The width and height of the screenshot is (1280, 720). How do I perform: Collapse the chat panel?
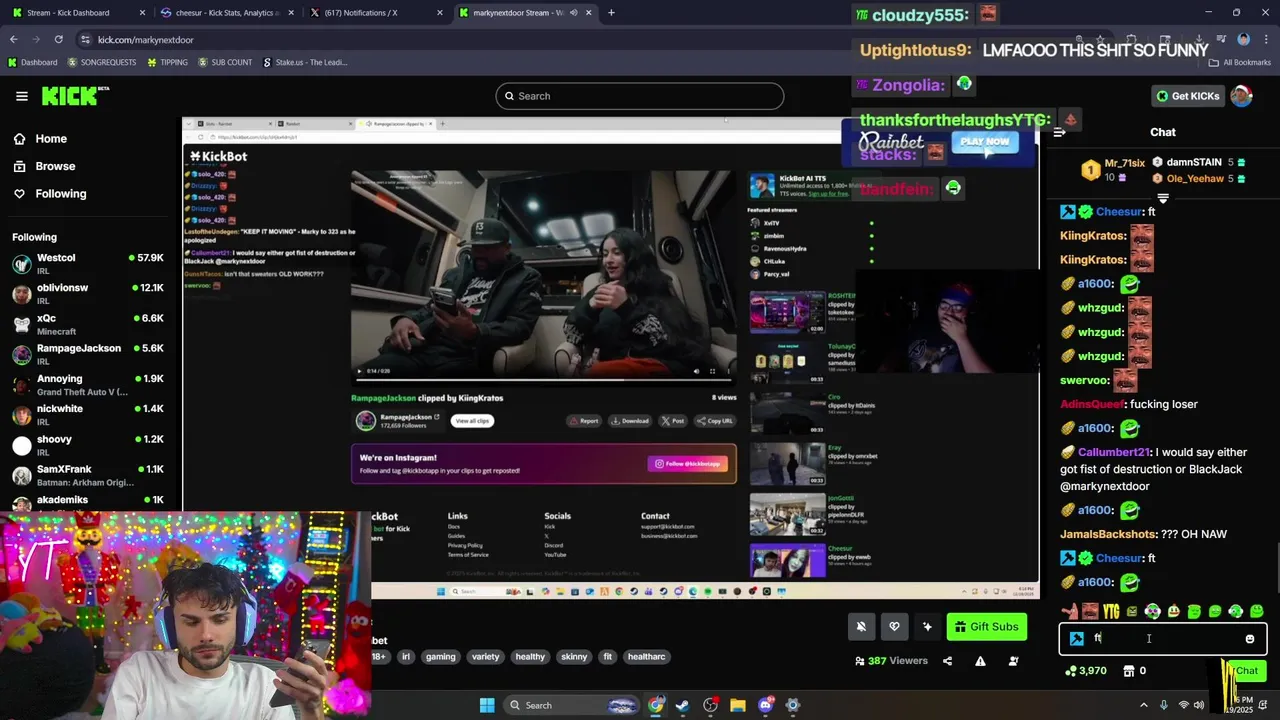(1060, 132)
